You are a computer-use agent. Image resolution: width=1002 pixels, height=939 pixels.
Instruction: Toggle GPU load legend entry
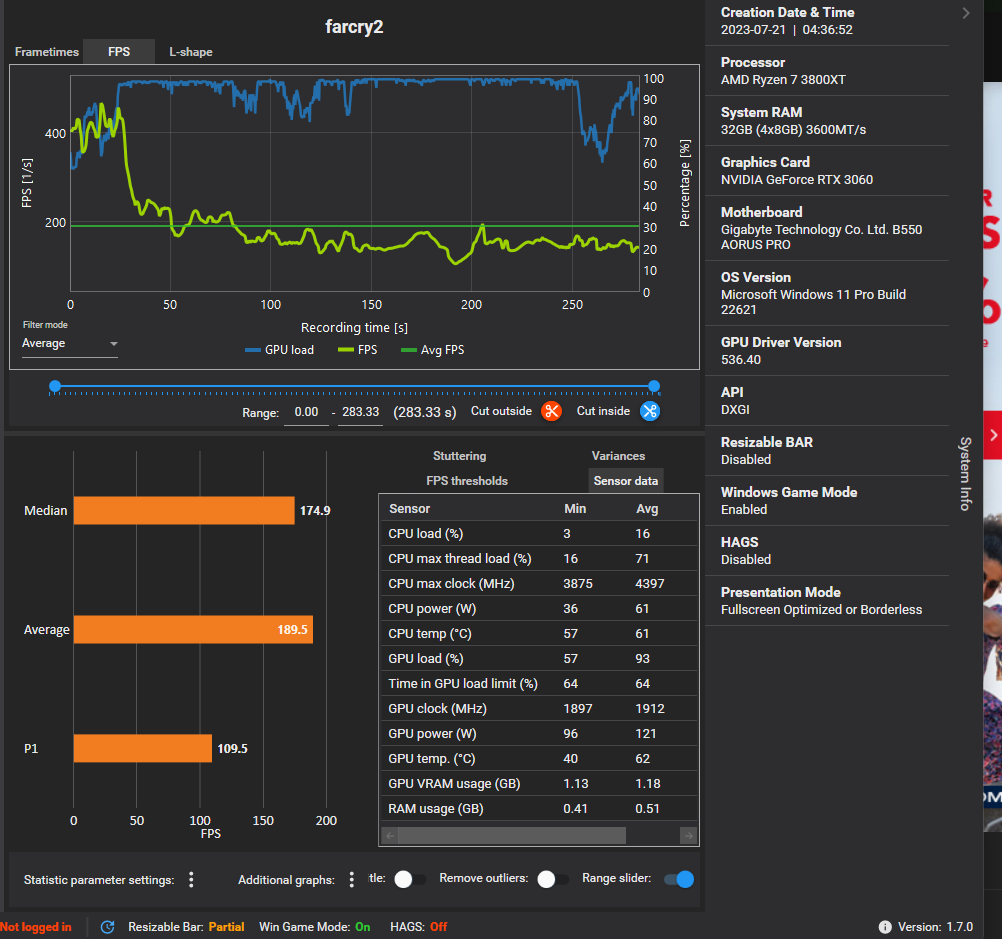[x=280, y=350]
